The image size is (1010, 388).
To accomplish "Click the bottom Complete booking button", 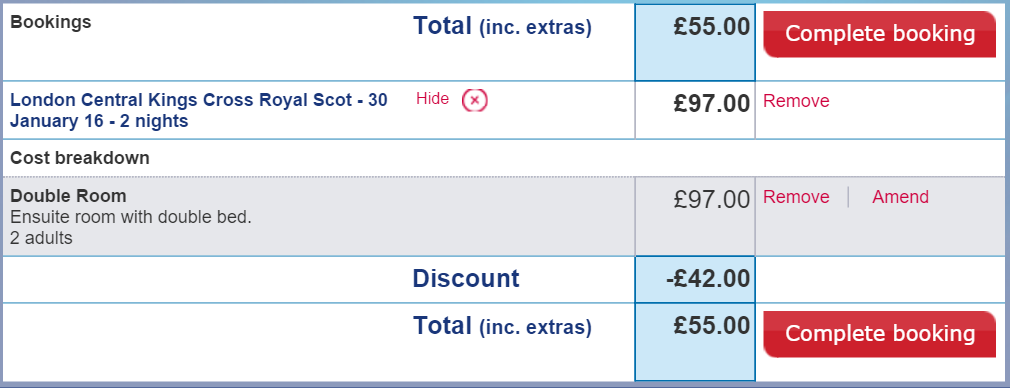I will [x=879, y=334].
